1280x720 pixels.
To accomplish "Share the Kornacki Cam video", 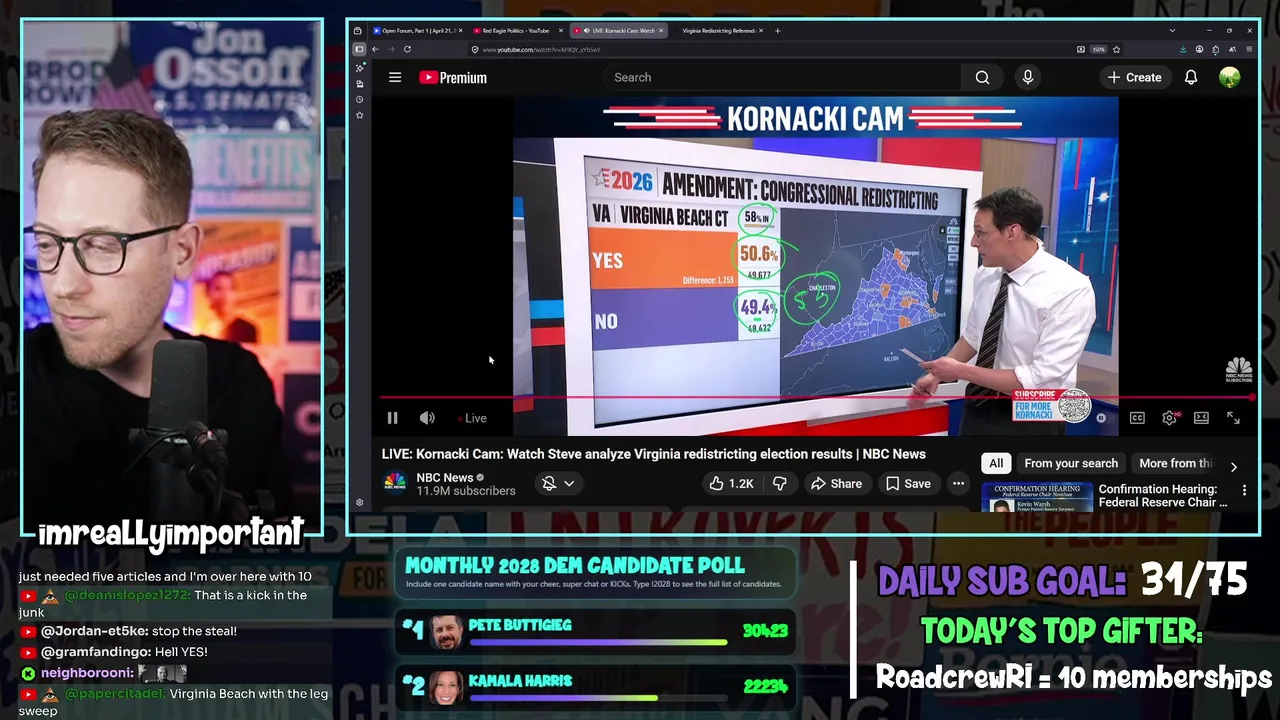I will click(836, 483).
